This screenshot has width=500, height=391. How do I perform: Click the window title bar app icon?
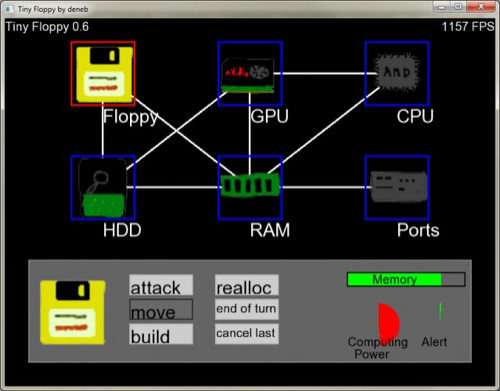point(10,9)
